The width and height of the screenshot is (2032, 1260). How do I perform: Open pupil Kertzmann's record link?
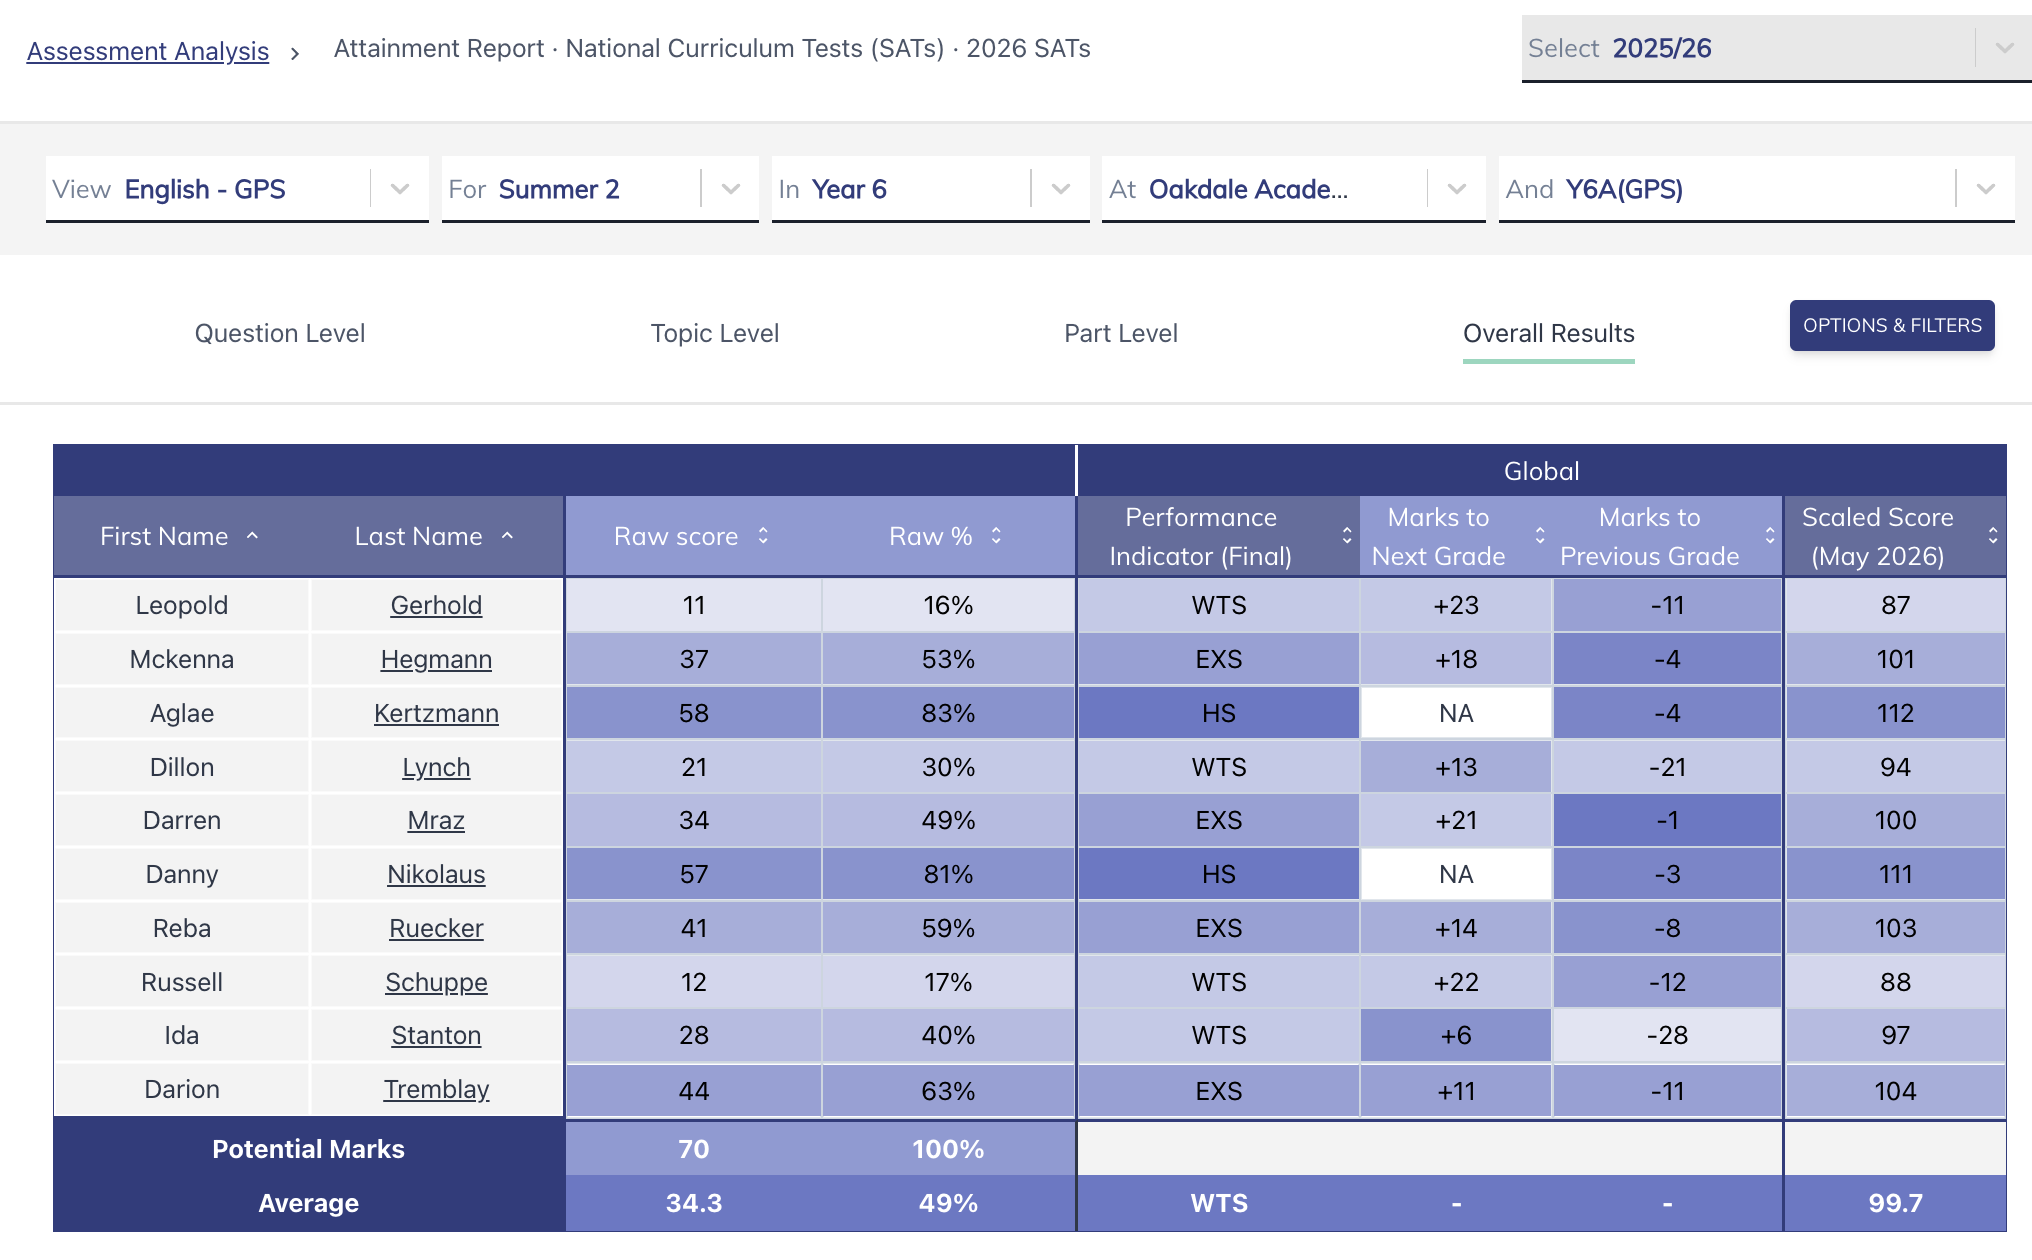[x=436, y=713]
